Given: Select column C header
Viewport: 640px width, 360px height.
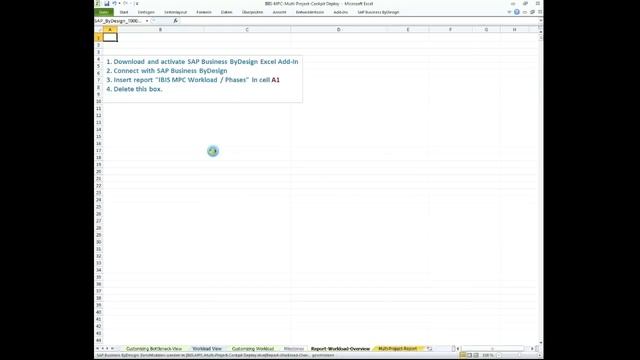Looking at the screenshot, I should click(x=247, y=29).
